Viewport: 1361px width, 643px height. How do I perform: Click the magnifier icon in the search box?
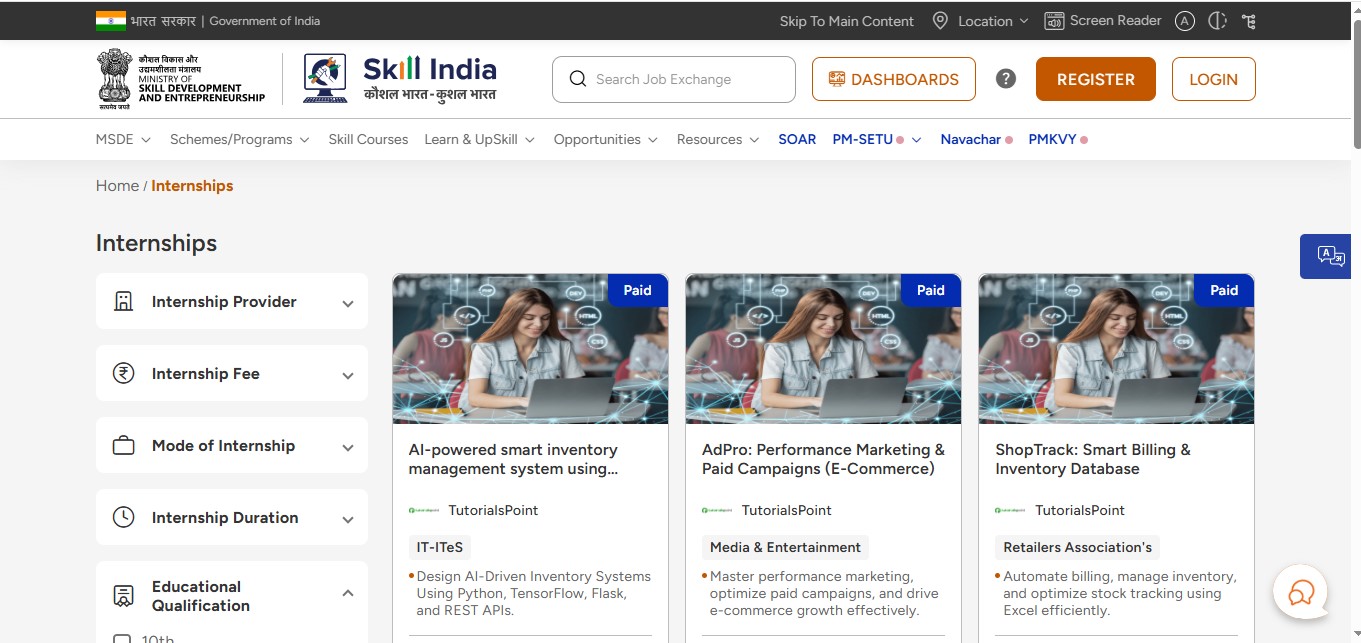point(577,79)
